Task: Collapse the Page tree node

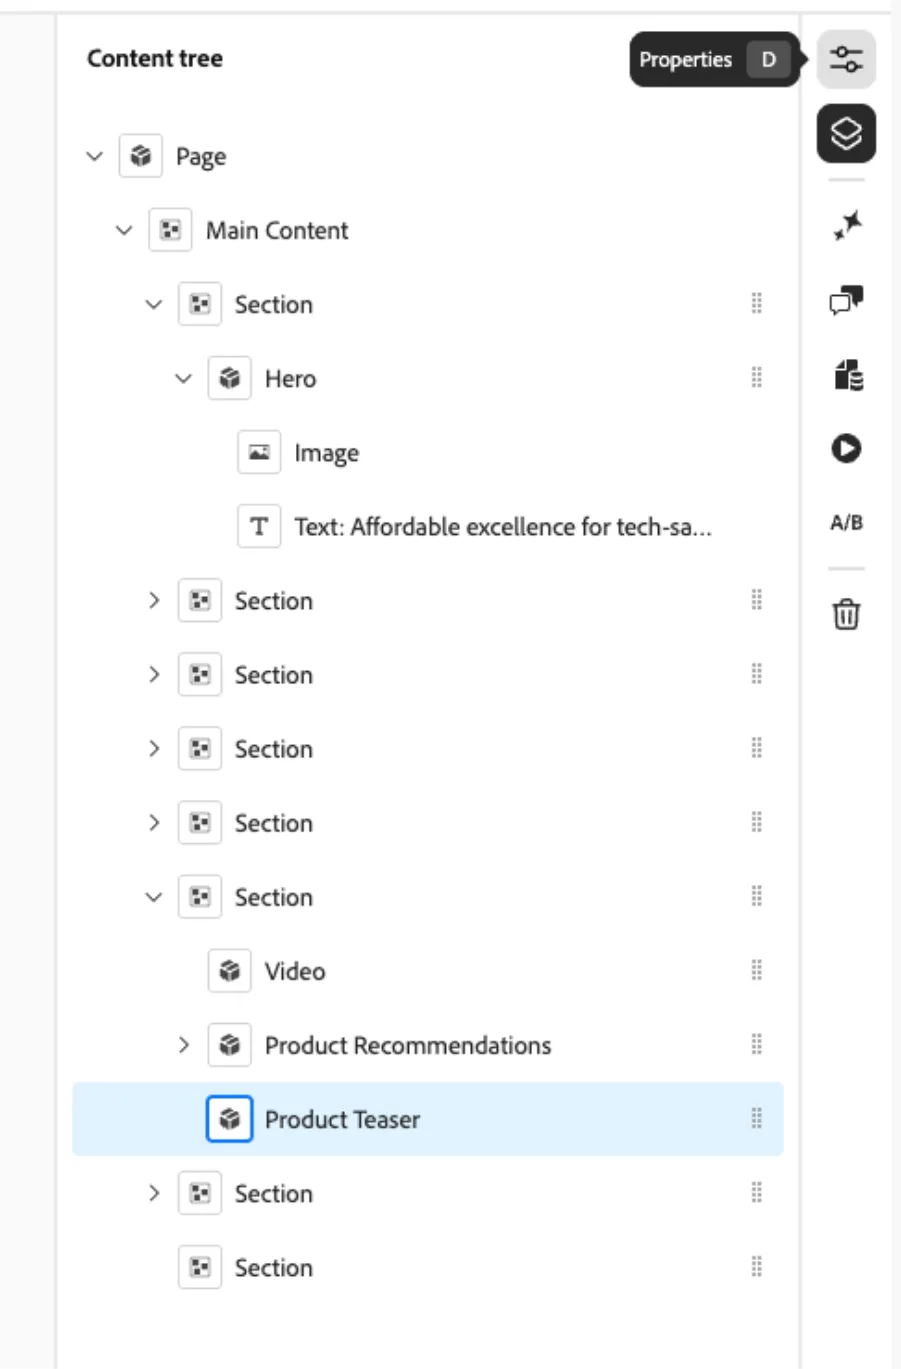Action: click(x=95, y=156)
